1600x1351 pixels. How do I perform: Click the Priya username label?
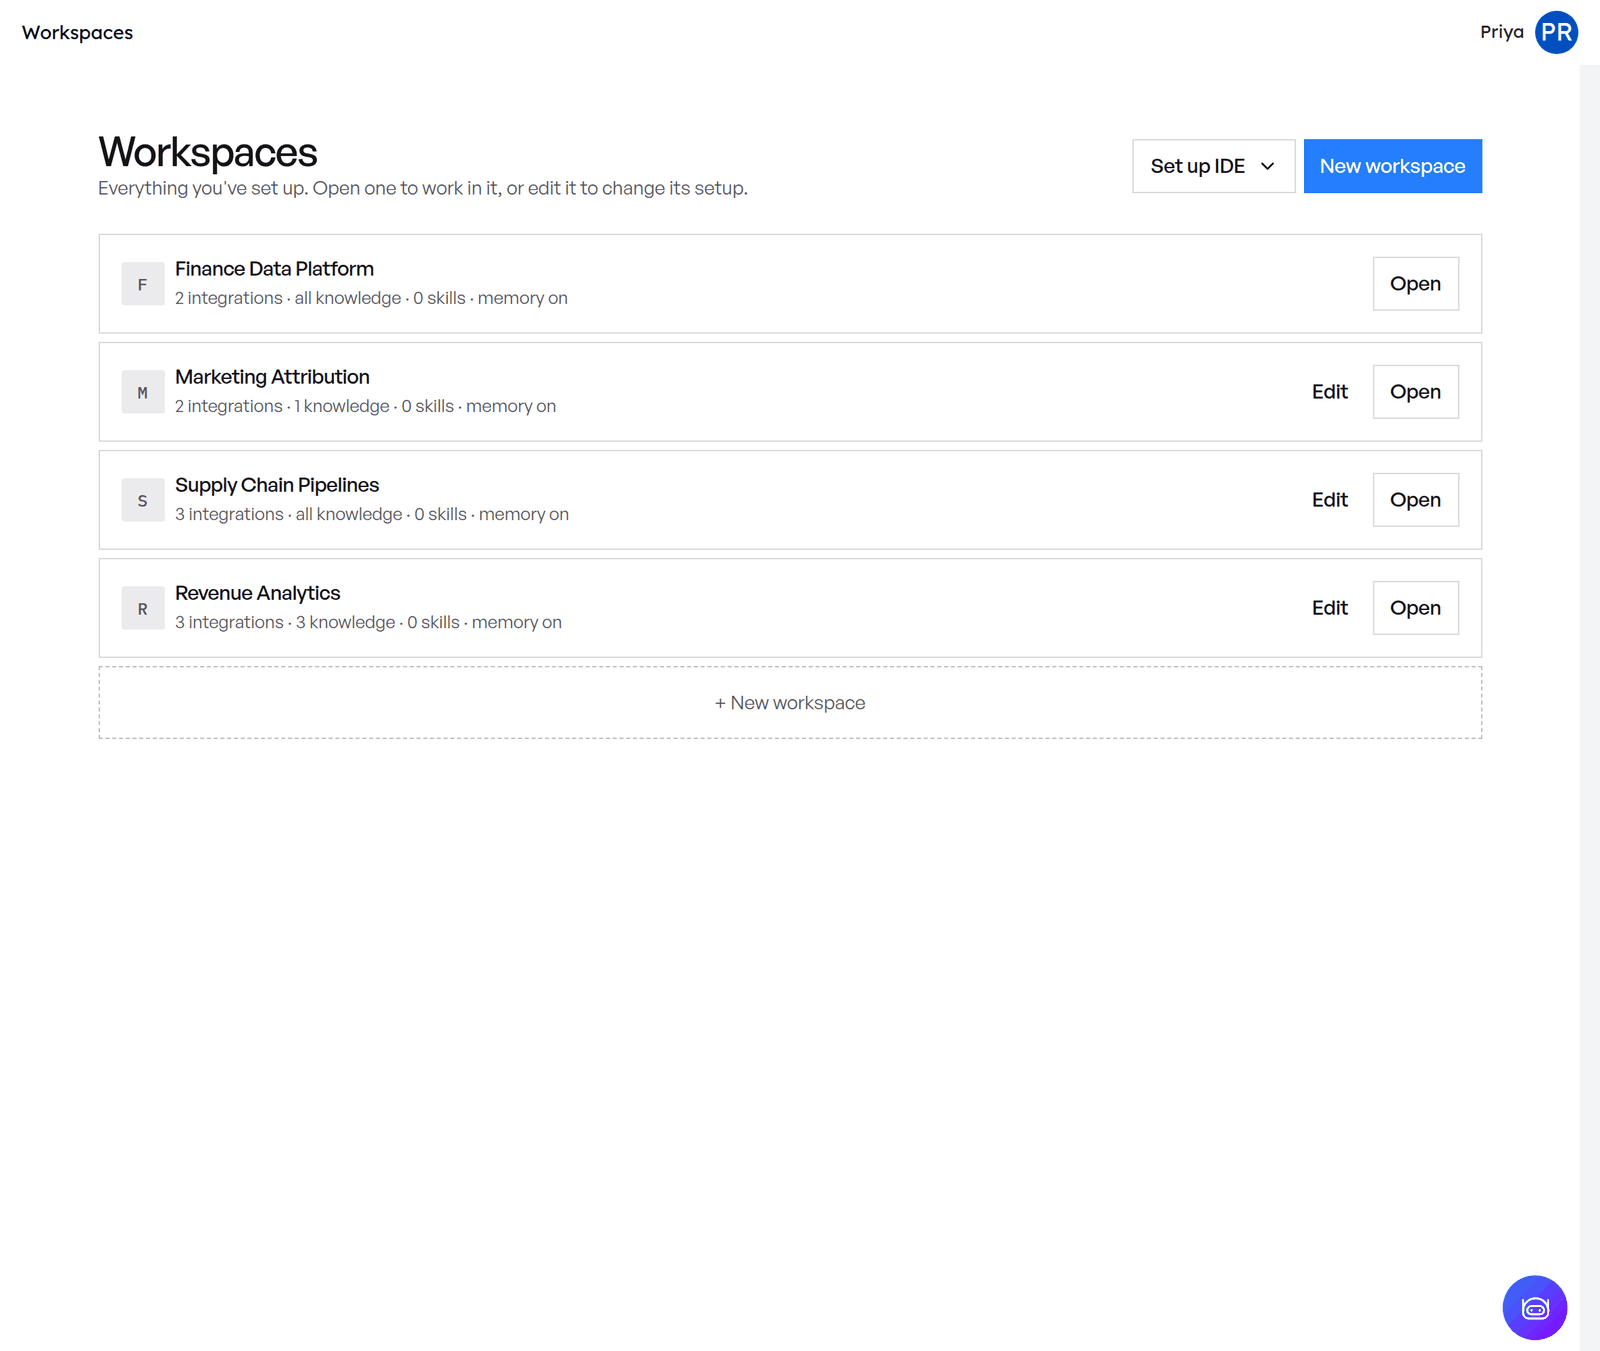[1501, 32]
